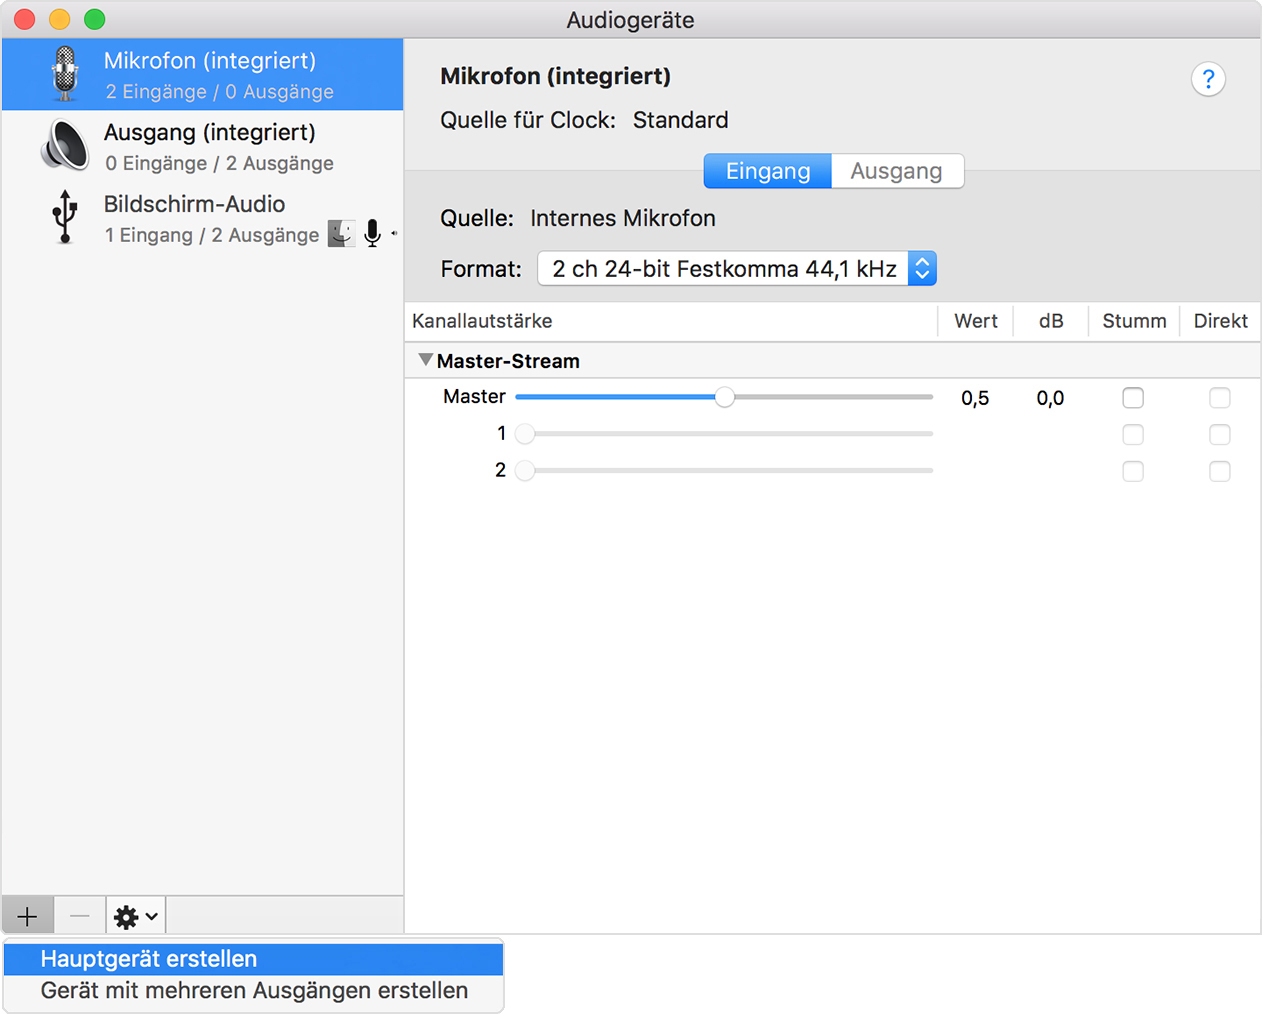Click the microphone icon for Mikrofon (integriert)
This screenshot has width=1262, height=1014.
point(65,74)
